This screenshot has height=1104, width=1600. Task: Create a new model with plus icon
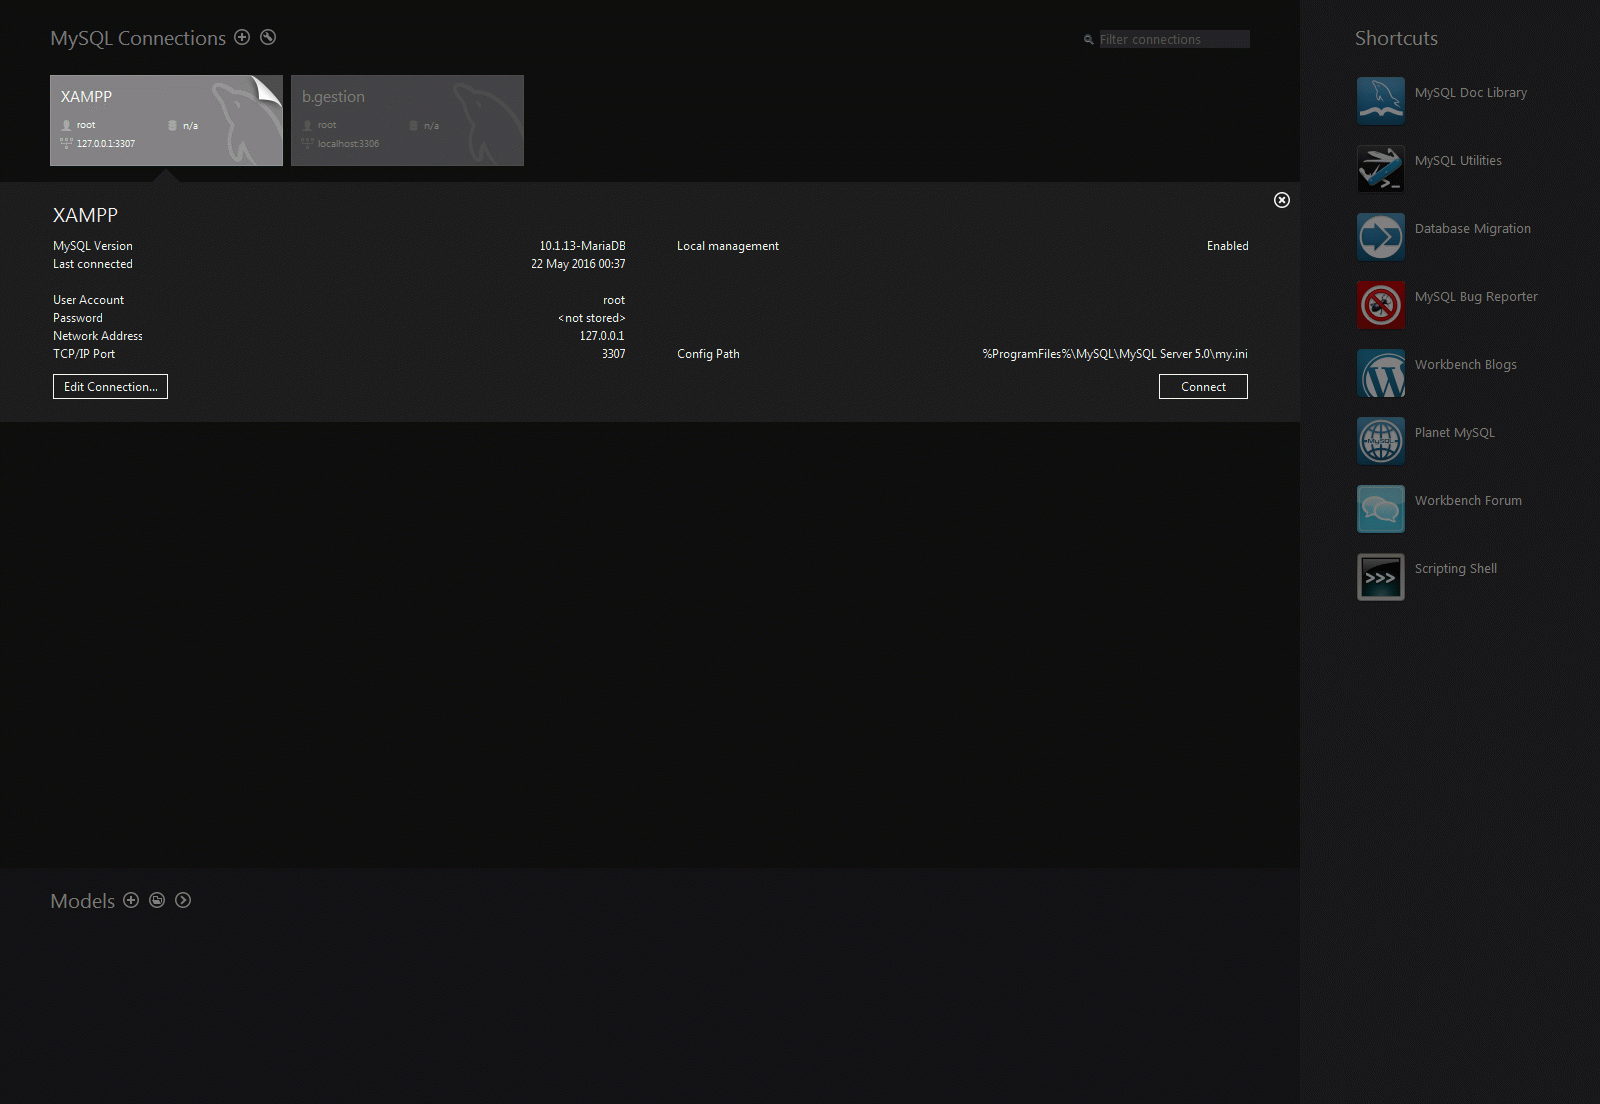(x=131, y=900)
